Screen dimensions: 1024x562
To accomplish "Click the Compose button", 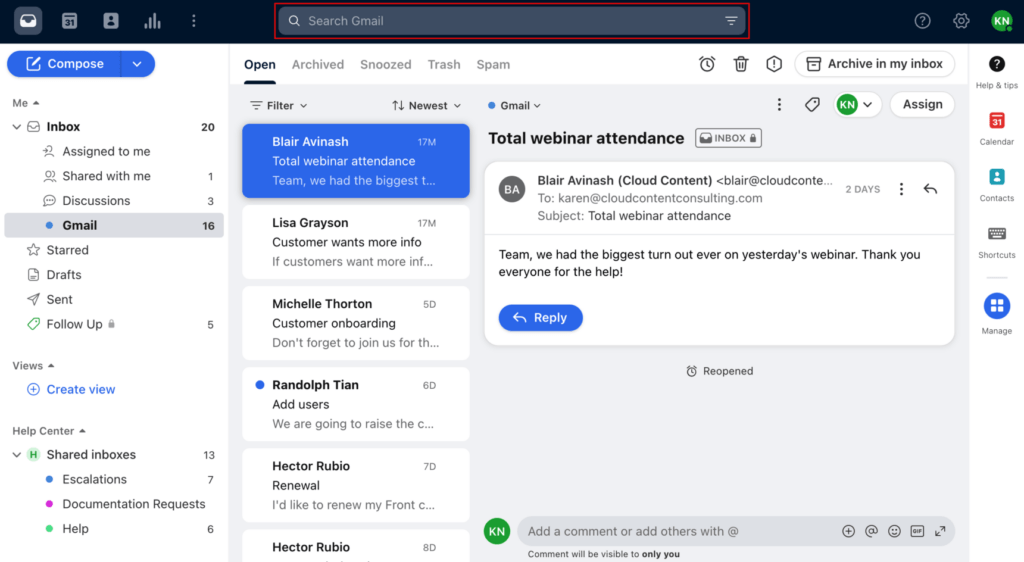I will [65, 64].
